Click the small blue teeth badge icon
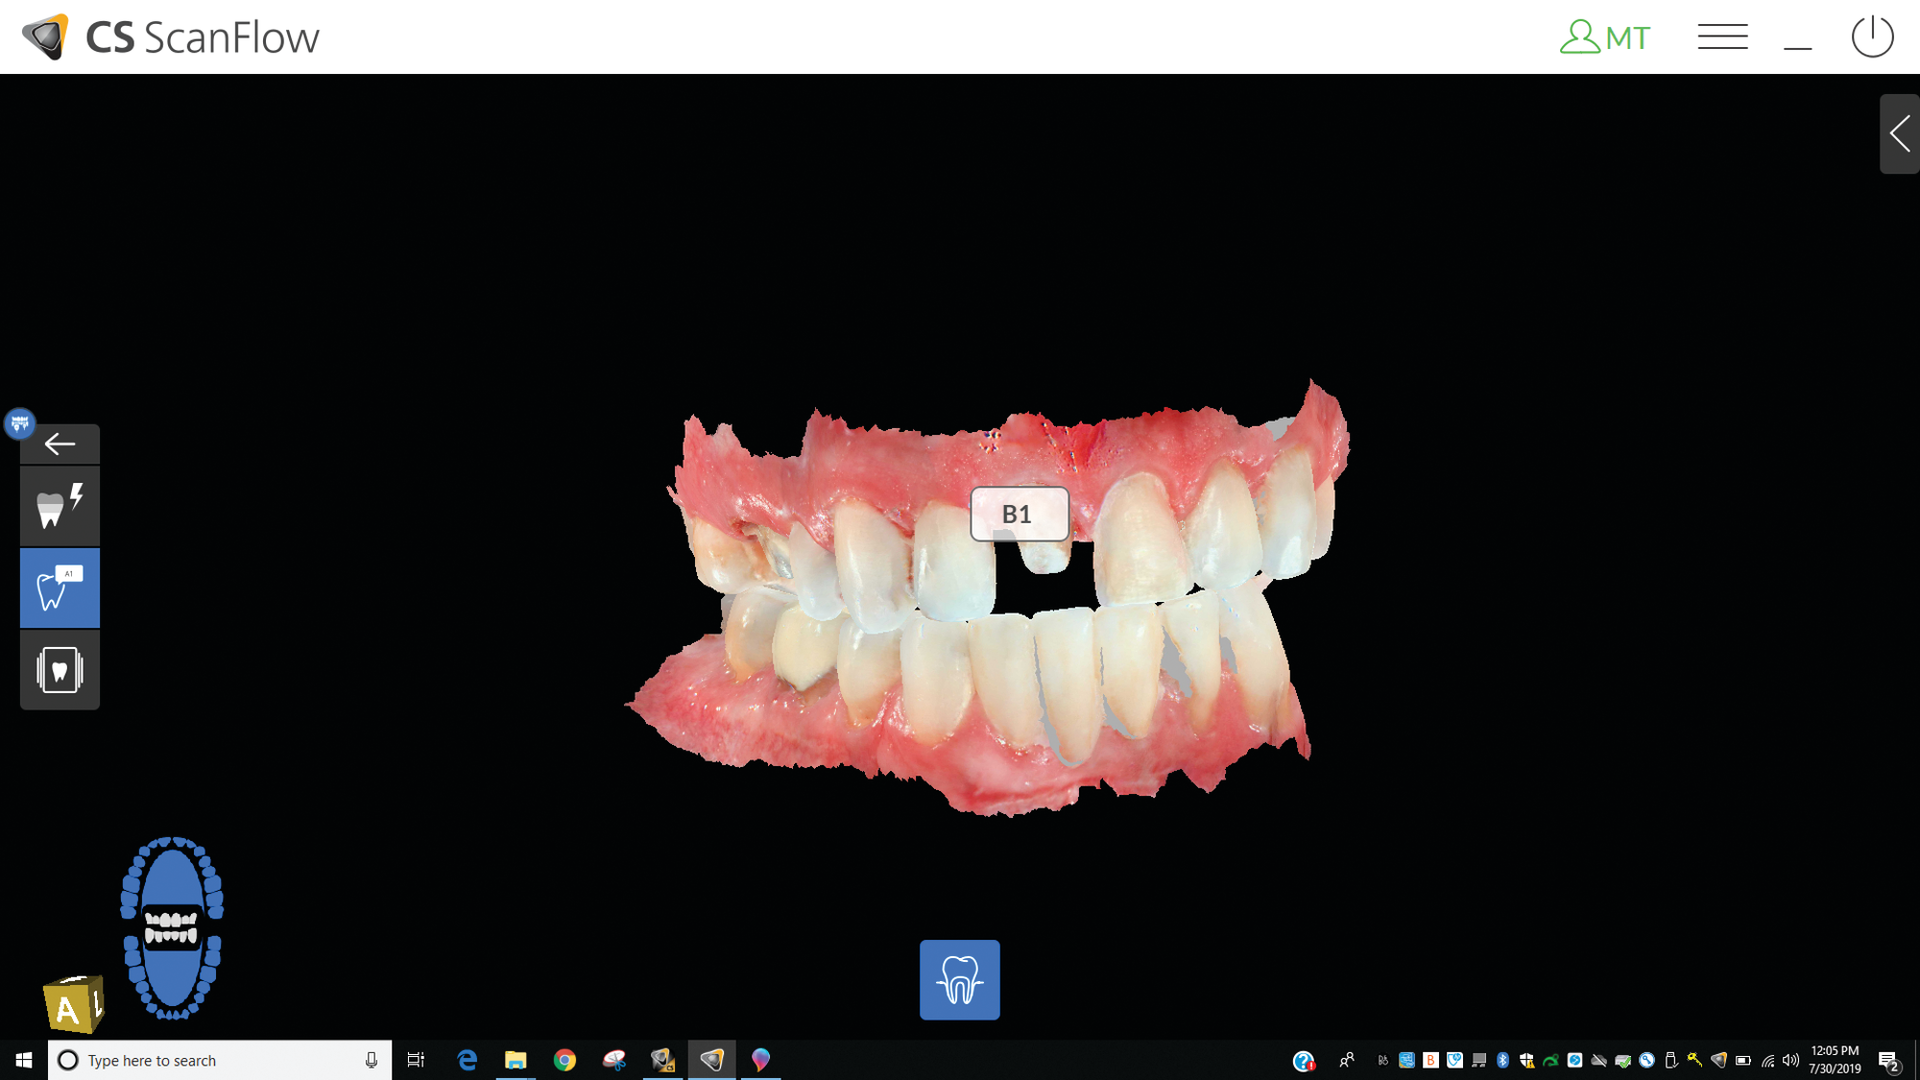Image resolution: width=1920 pixels, height=1080 pixels. [x=20, y=423]
